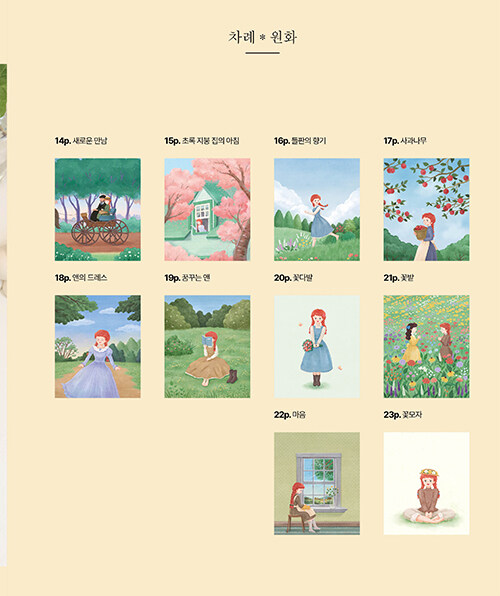Click the '23p. 꽃모자' caption
The width and height of the screenshot is (500, 596).
click(403, 415)
